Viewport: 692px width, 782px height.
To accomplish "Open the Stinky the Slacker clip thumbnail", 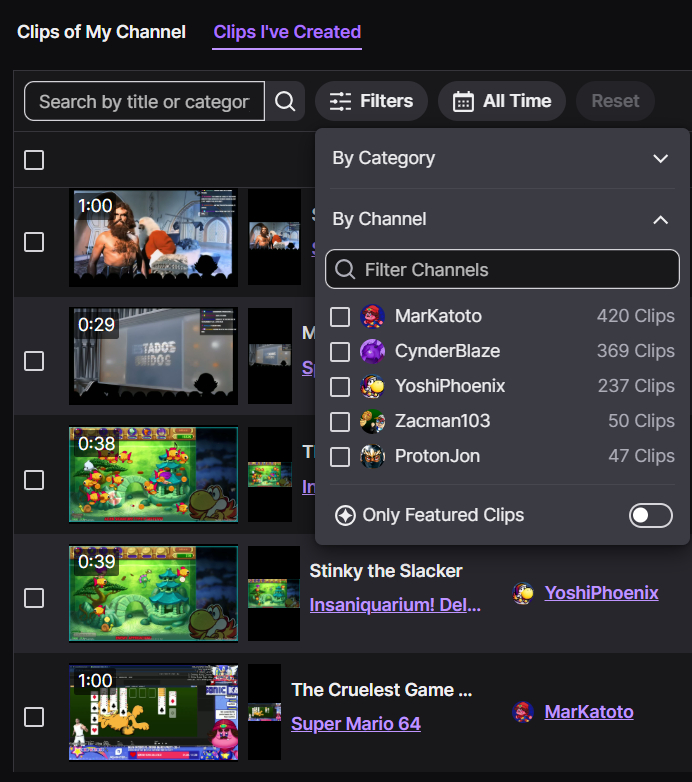I will pyautogui.click(x=153, y=593).
